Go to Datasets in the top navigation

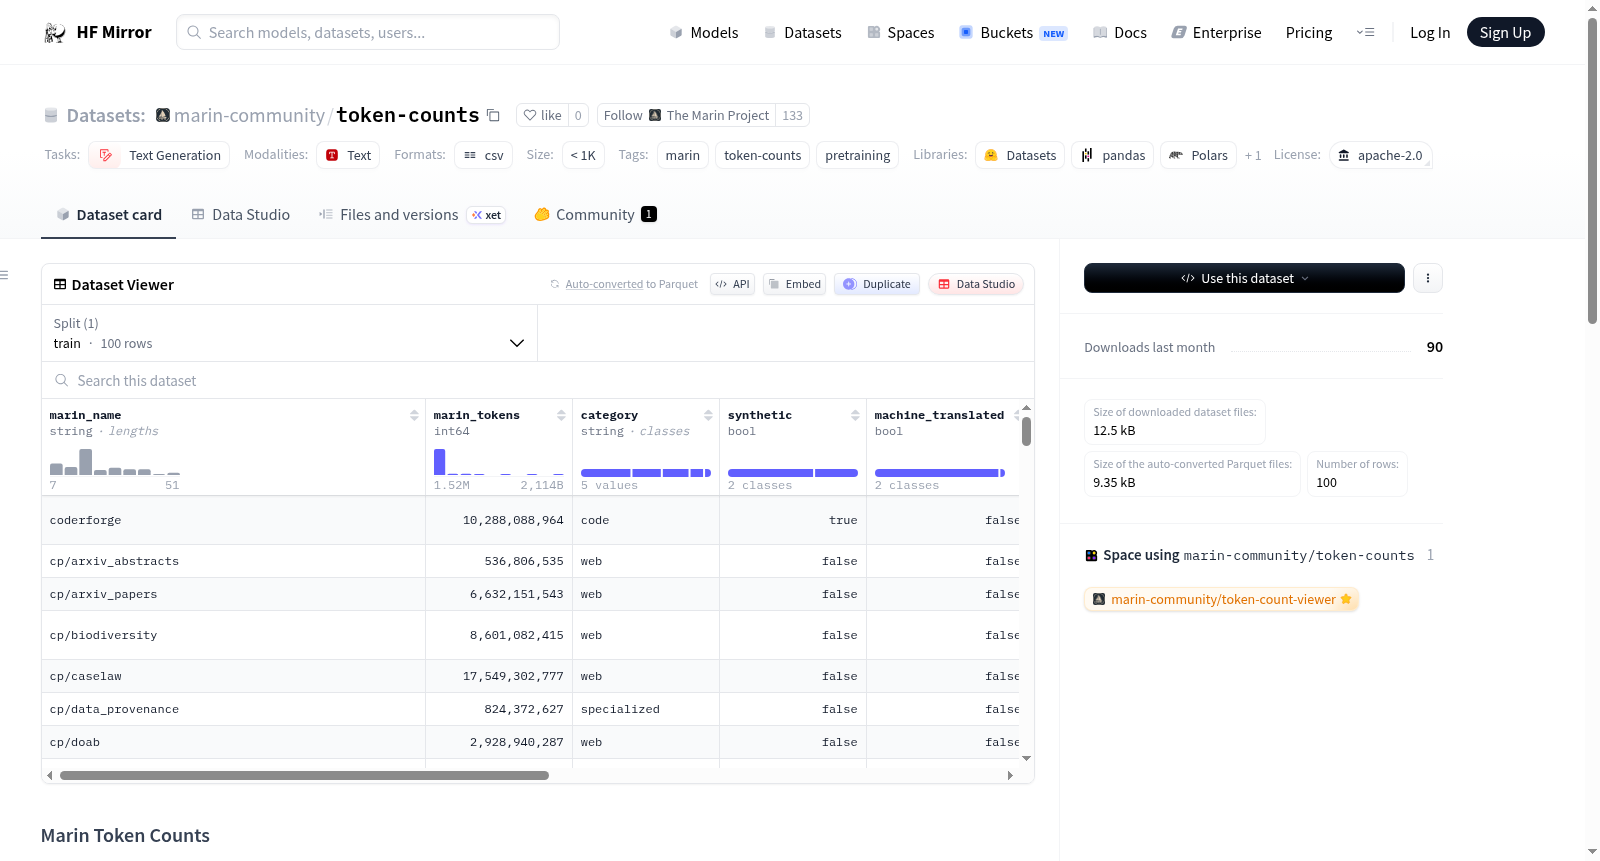point(803,33)
